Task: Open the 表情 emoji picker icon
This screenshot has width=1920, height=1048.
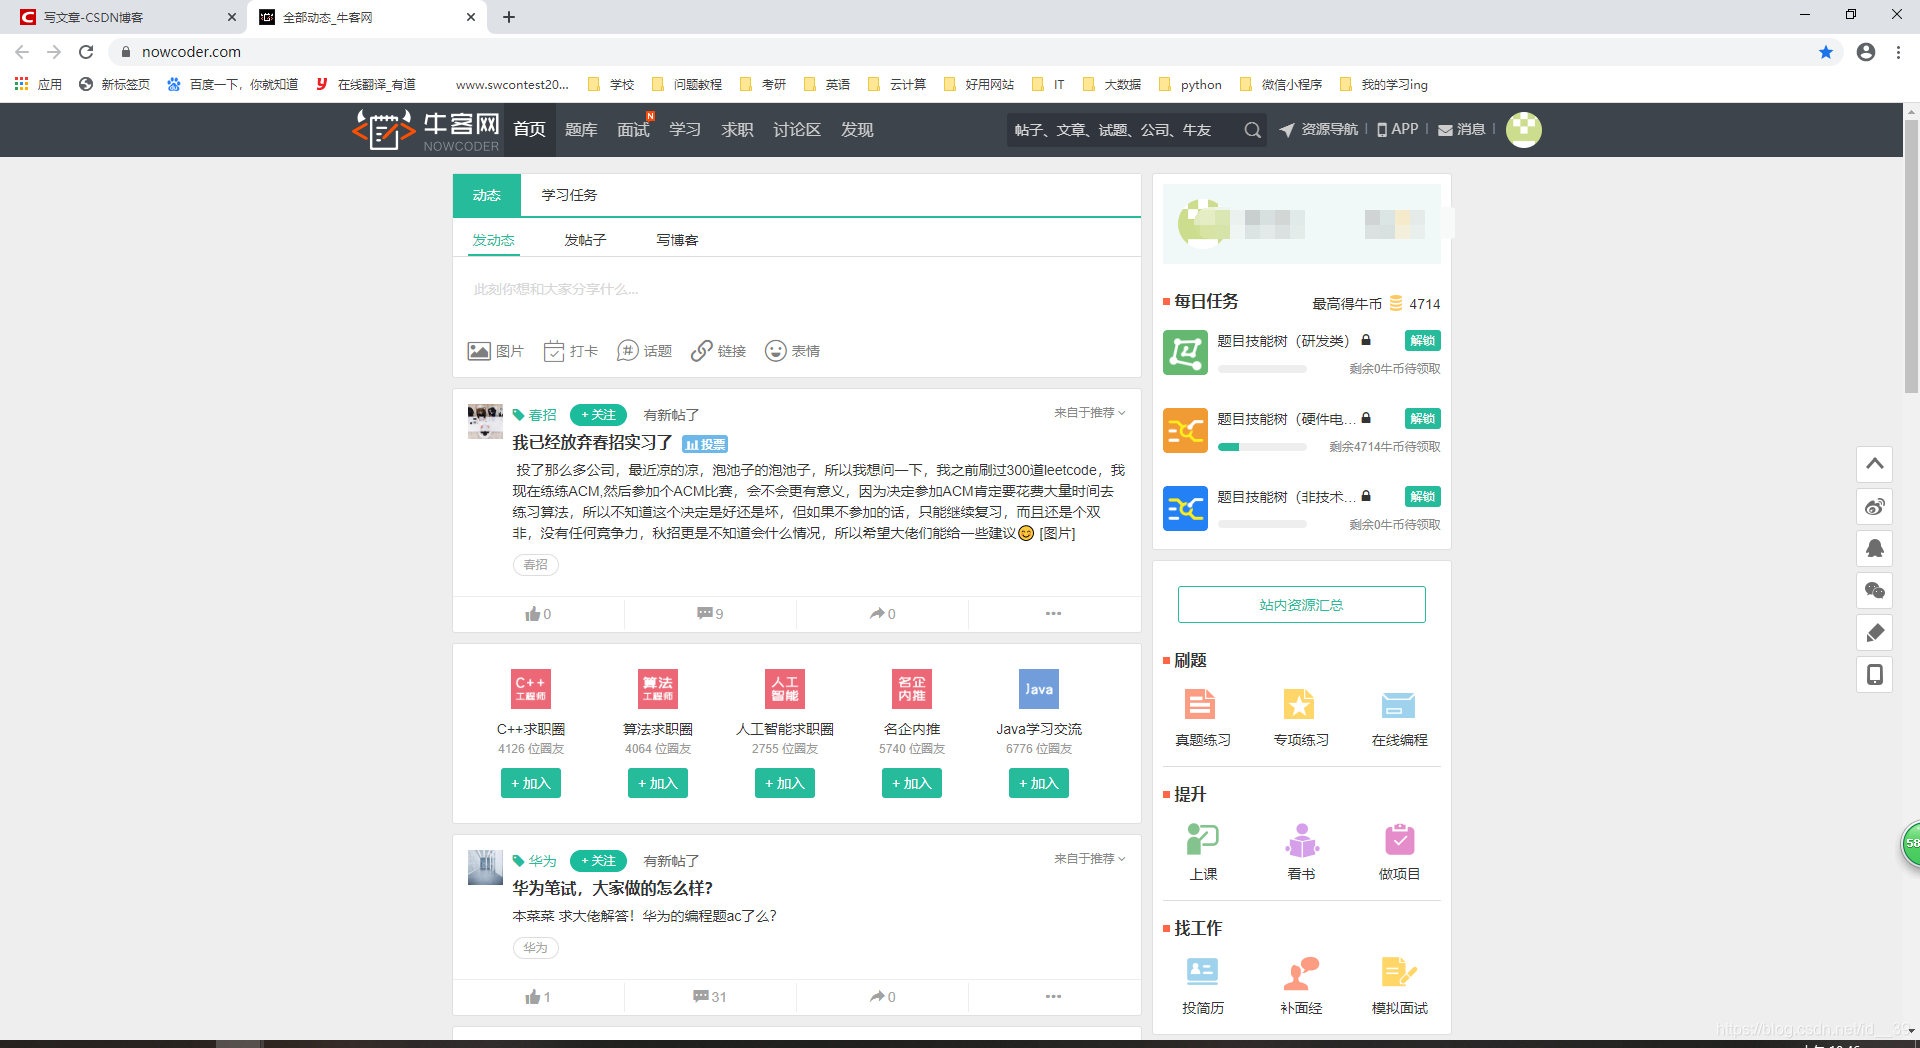Action: (x=776, y=351)
